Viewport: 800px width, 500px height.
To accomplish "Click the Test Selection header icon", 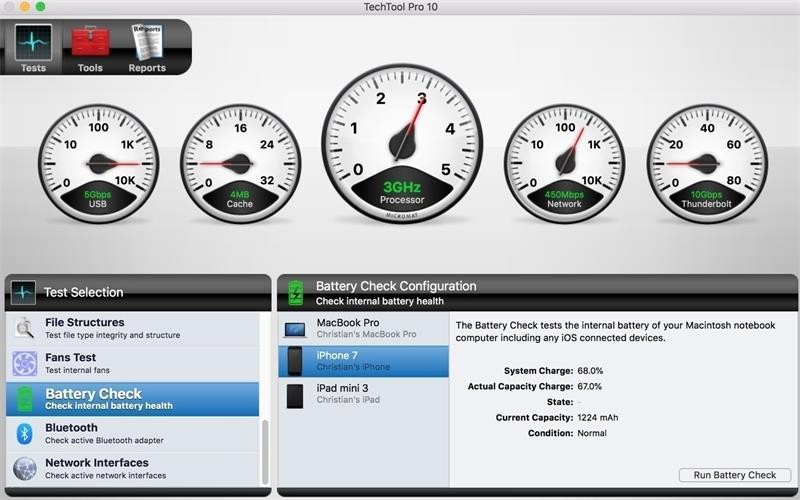I will 23,292.
